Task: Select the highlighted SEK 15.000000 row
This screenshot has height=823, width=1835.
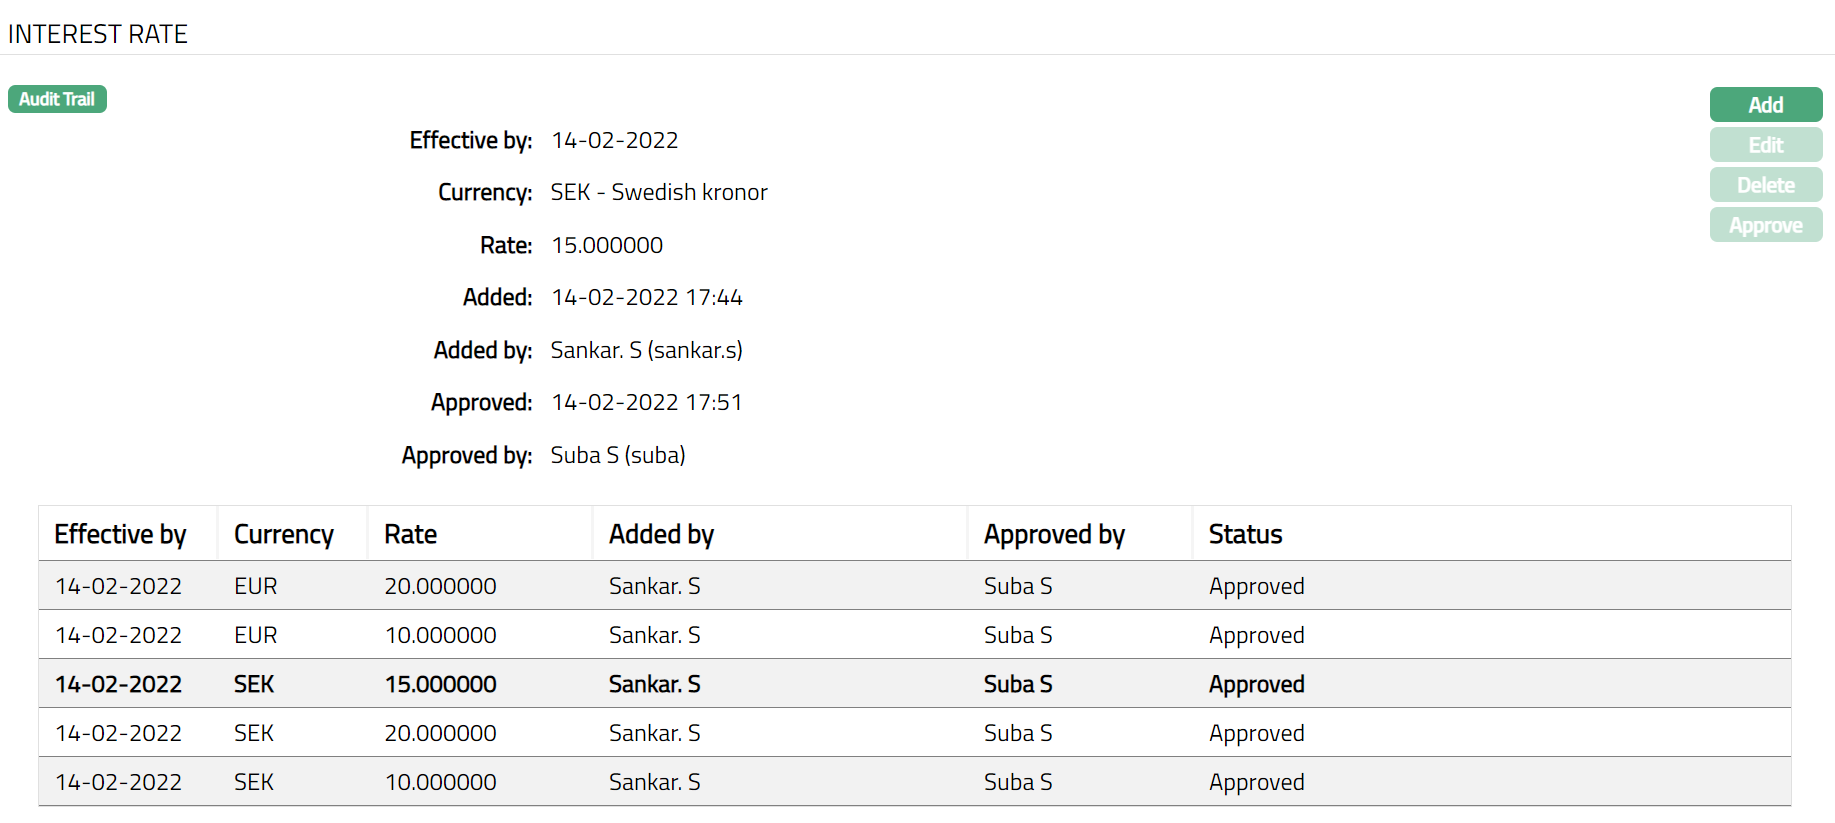Action: tap(440, 684)
